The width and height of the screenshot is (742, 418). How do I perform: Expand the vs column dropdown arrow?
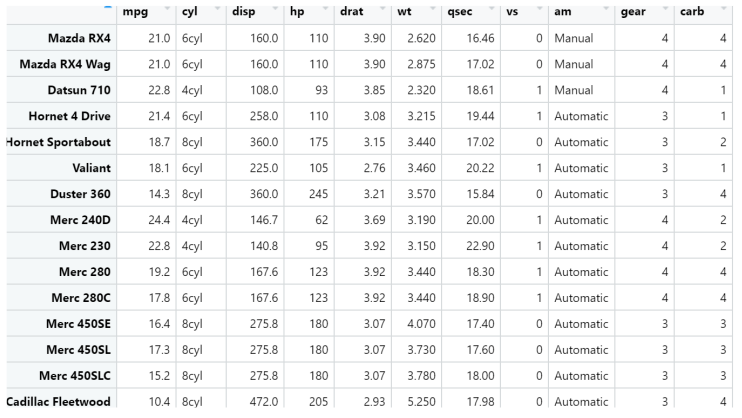tap(540, 9)
